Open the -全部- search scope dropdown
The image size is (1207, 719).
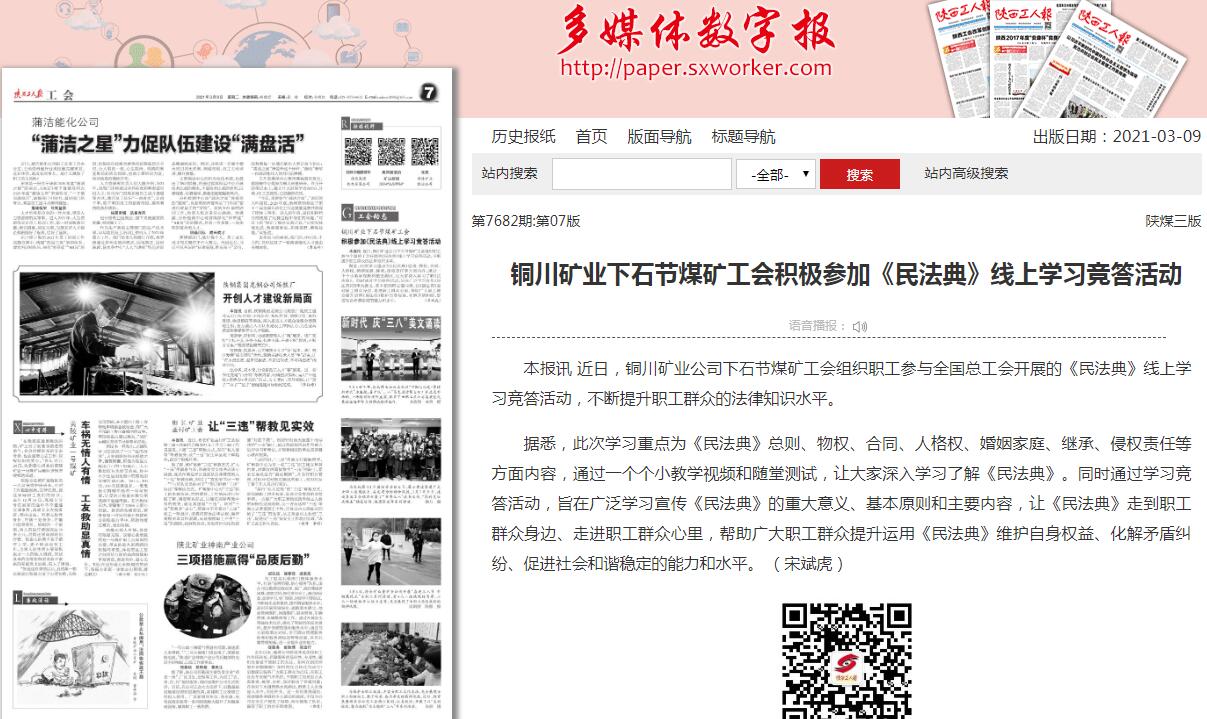click(x=775, y=174)
